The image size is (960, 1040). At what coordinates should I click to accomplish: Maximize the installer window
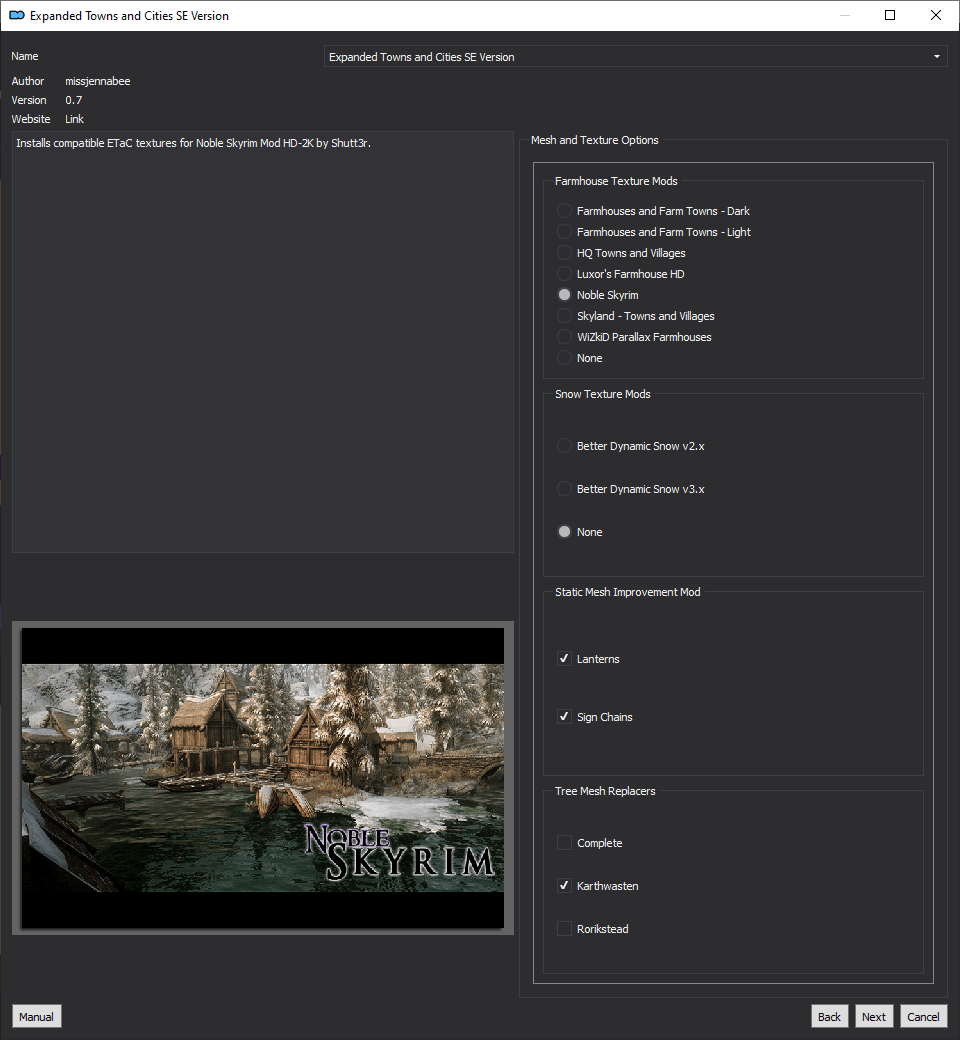pyautogui.click(x=890, y=15)
